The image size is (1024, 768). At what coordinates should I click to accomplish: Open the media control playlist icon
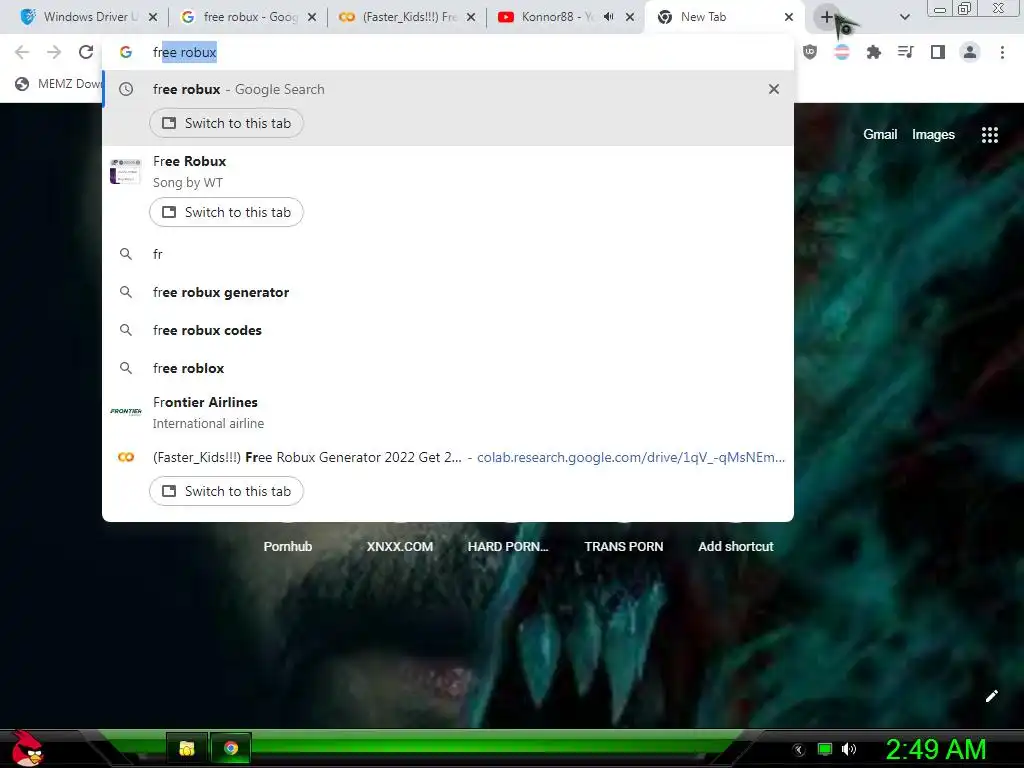click(906, 52)
